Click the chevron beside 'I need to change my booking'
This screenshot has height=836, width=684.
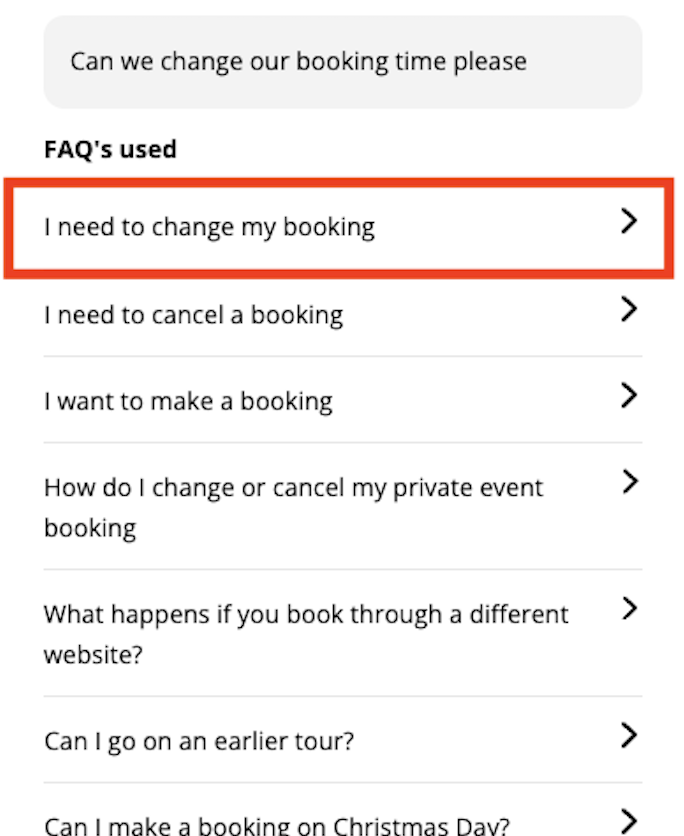click(629, 221)
